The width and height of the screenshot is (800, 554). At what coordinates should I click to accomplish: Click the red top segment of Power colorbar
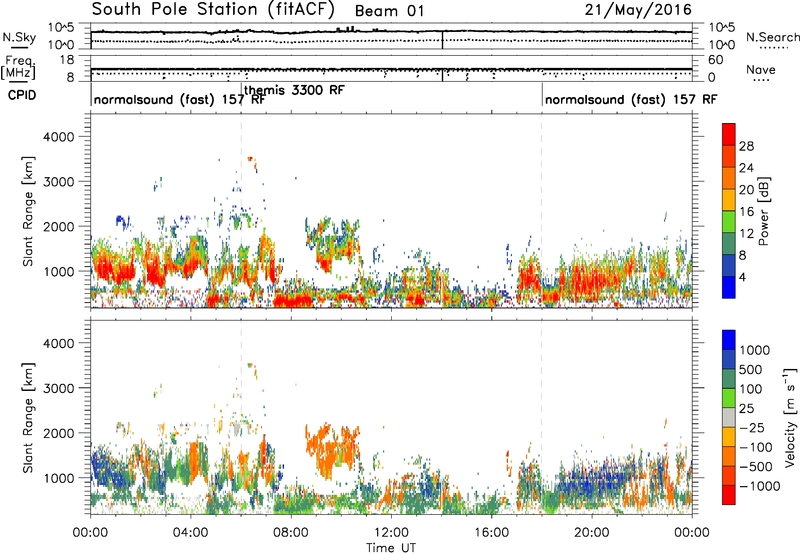(729, 134)
